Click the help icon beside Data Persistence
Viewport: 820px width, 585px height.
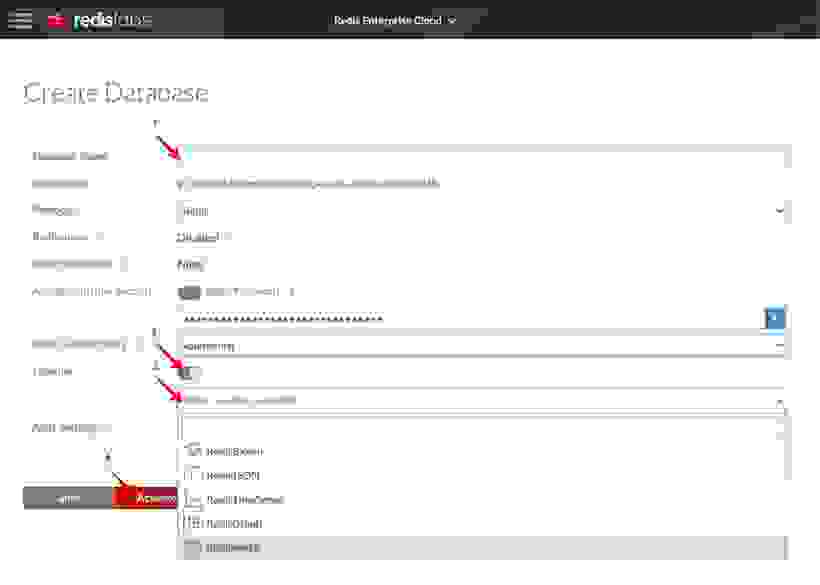124,265
